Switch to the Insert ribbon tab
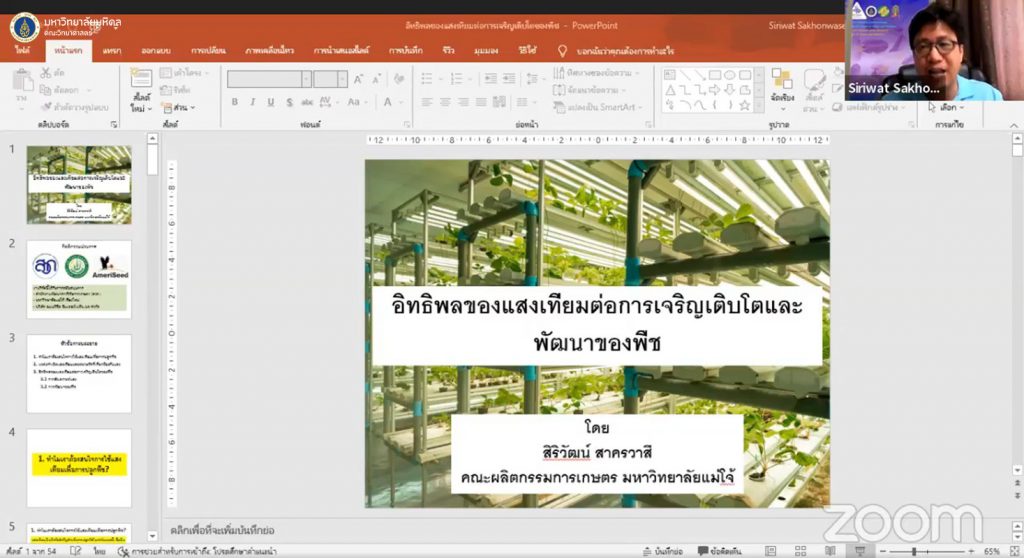Image resolution: width=1024 pixels, height=558 pixels. coord(112,50)
